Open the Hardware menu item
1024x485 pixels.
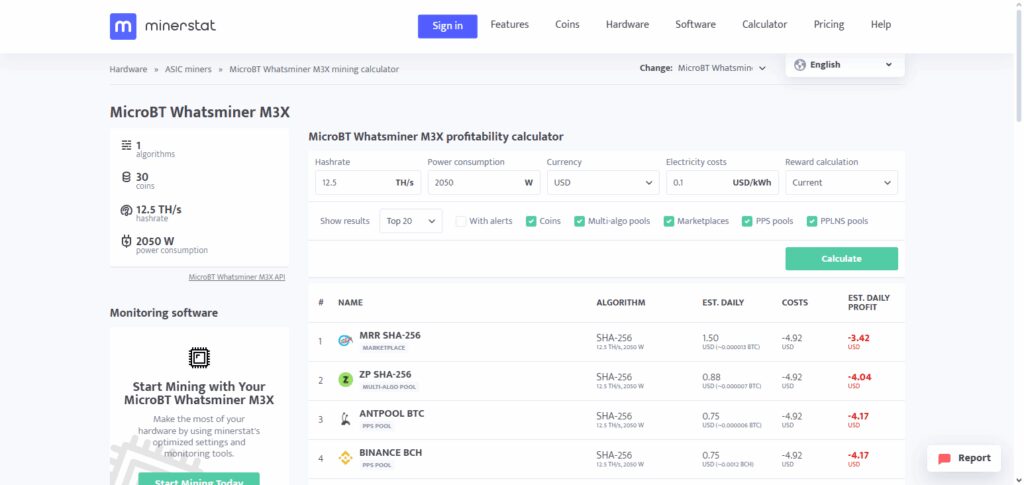pos(627,24)
